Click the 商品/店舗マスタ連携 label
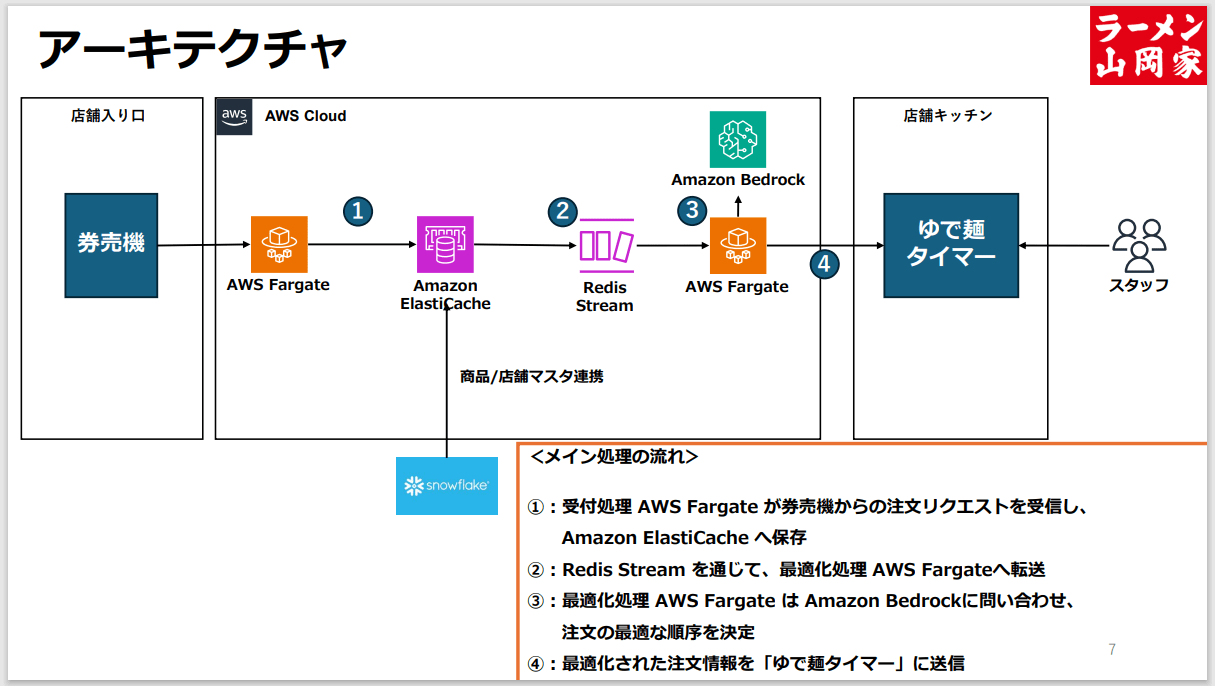This screenshot has height=686, width=1215. [x=531, y=377]
